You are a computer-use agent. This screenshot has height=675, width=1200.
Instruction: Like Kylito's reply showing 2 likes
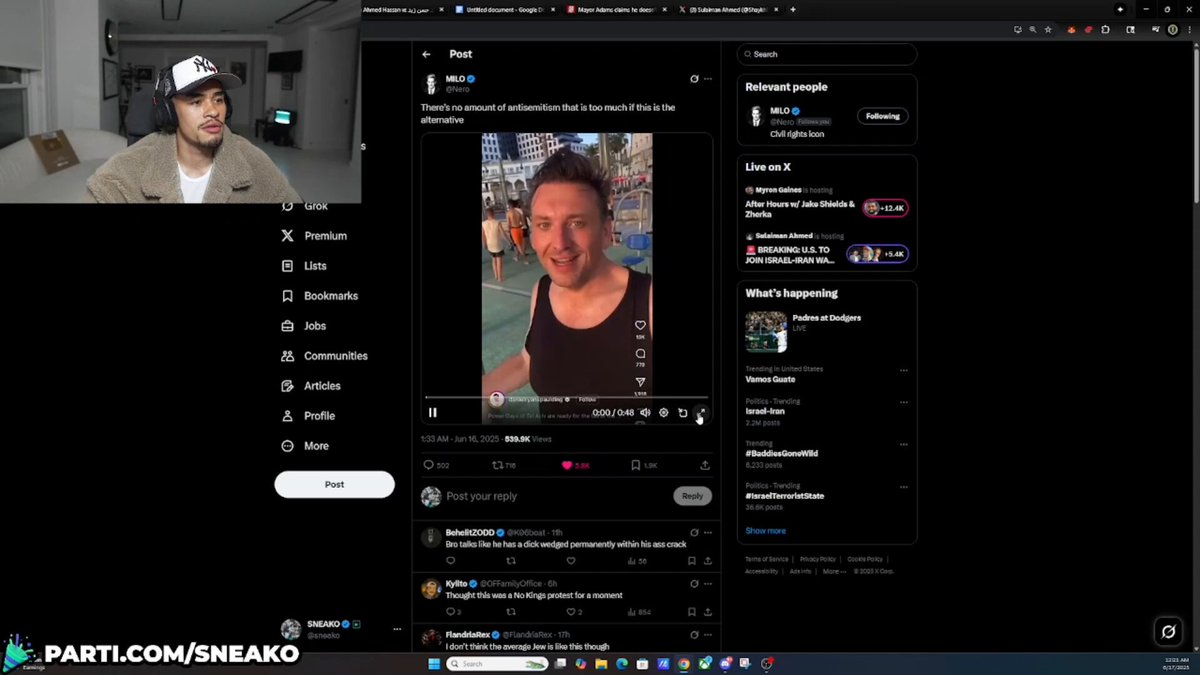coord(574,612)
